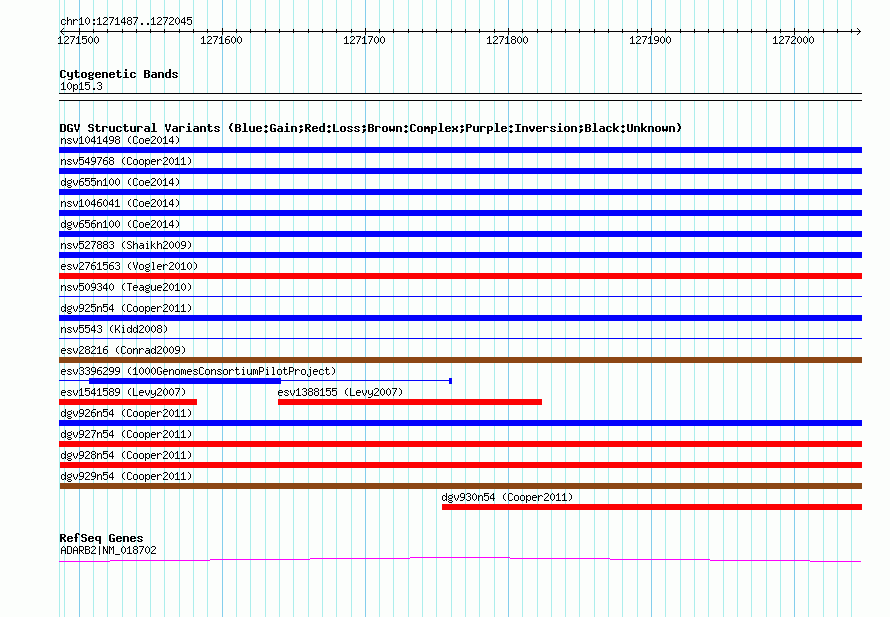Screen dimensions: 890x617
Task: Open the nsv549768 (Cooper2011) variant label
Action: tap(126, 161)
